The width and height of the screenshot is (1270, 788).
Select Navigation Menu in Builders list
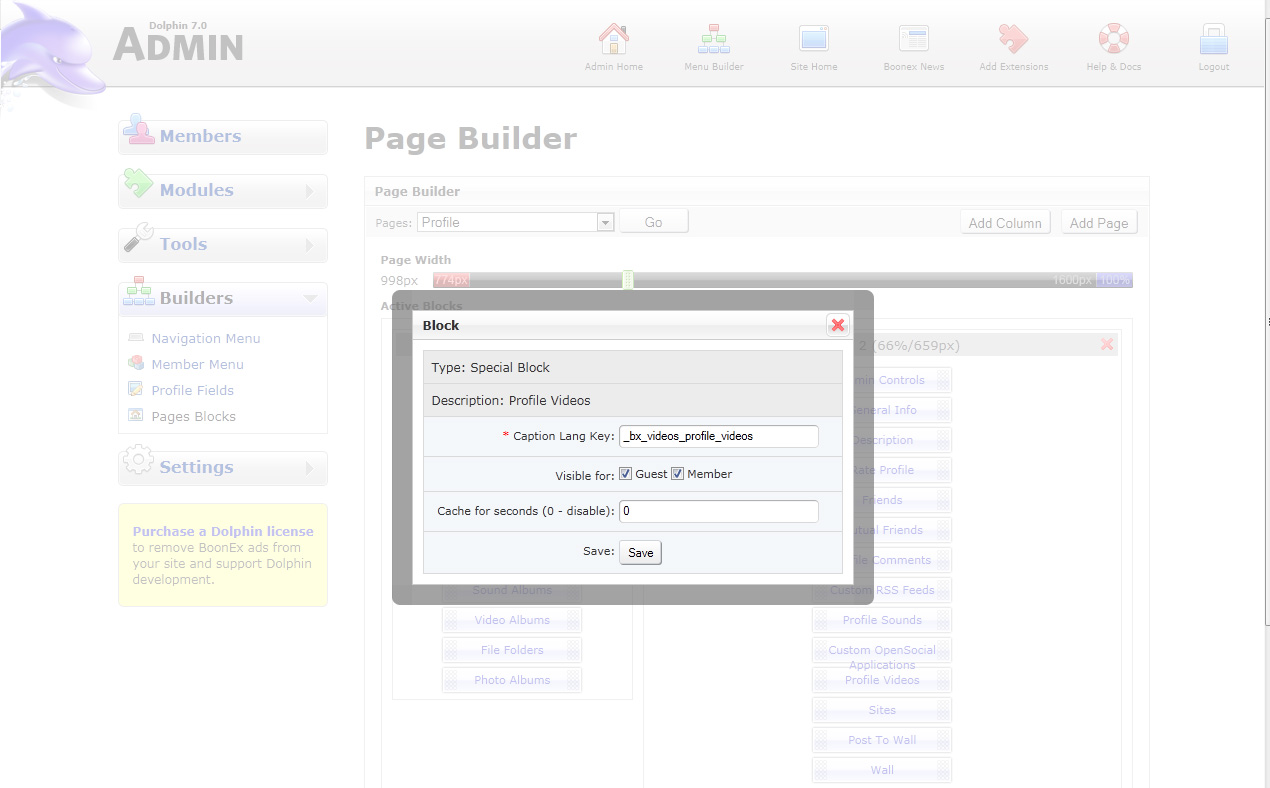point(205,339)
